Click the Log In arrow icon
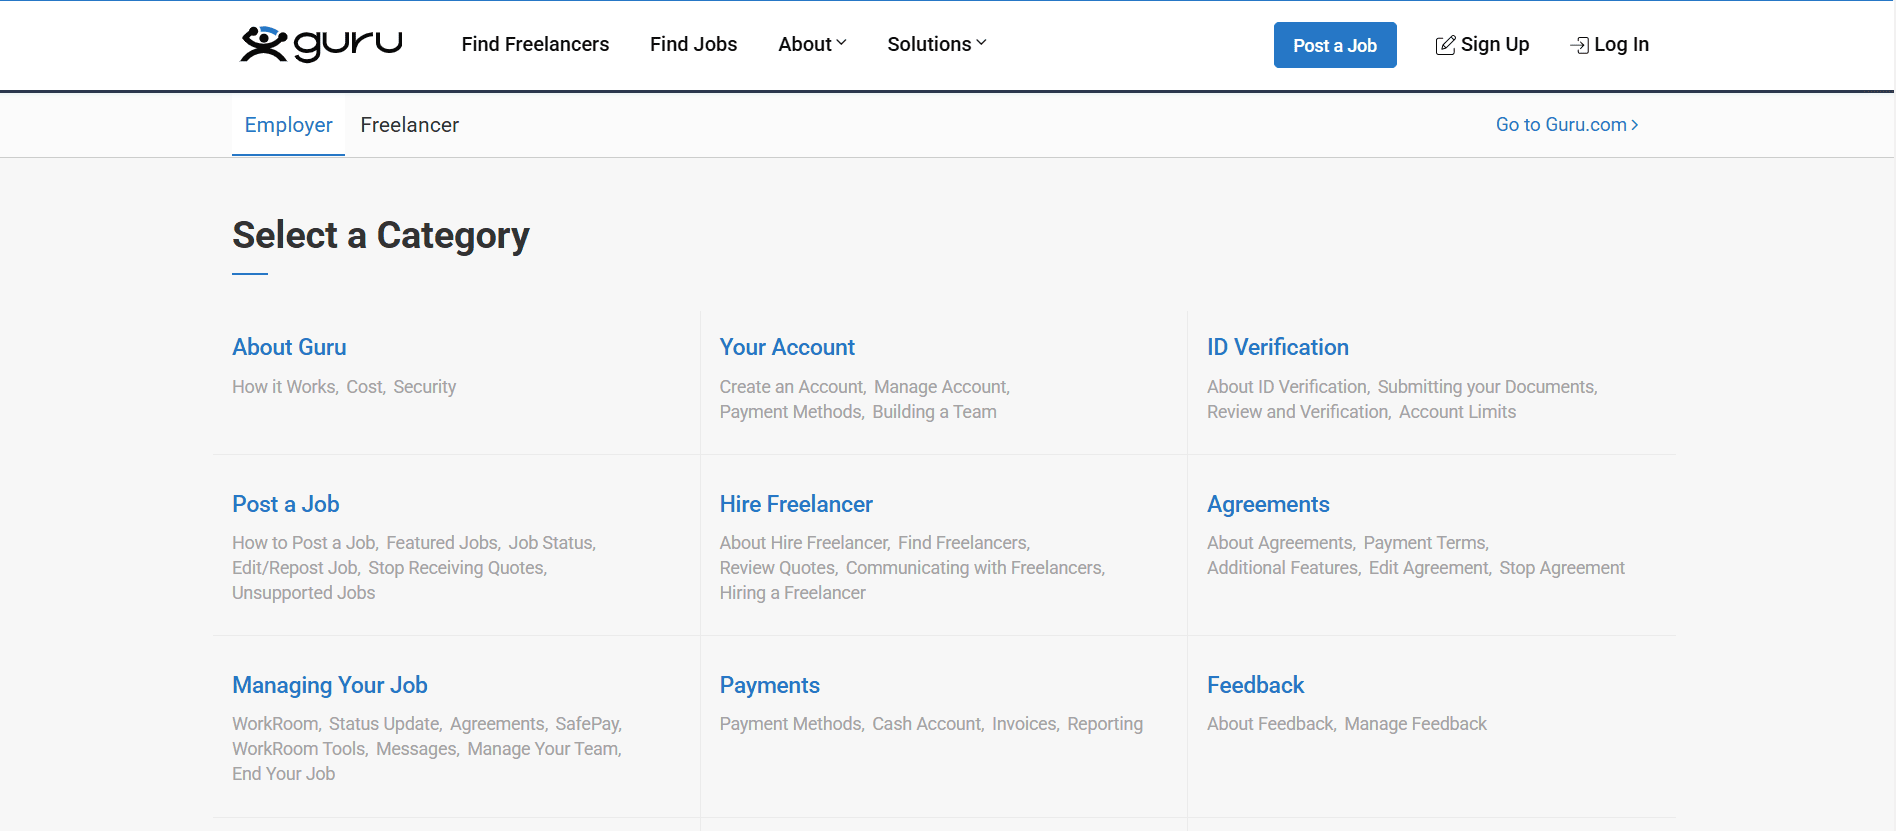1896x831 pixels. coord(1579,45)
